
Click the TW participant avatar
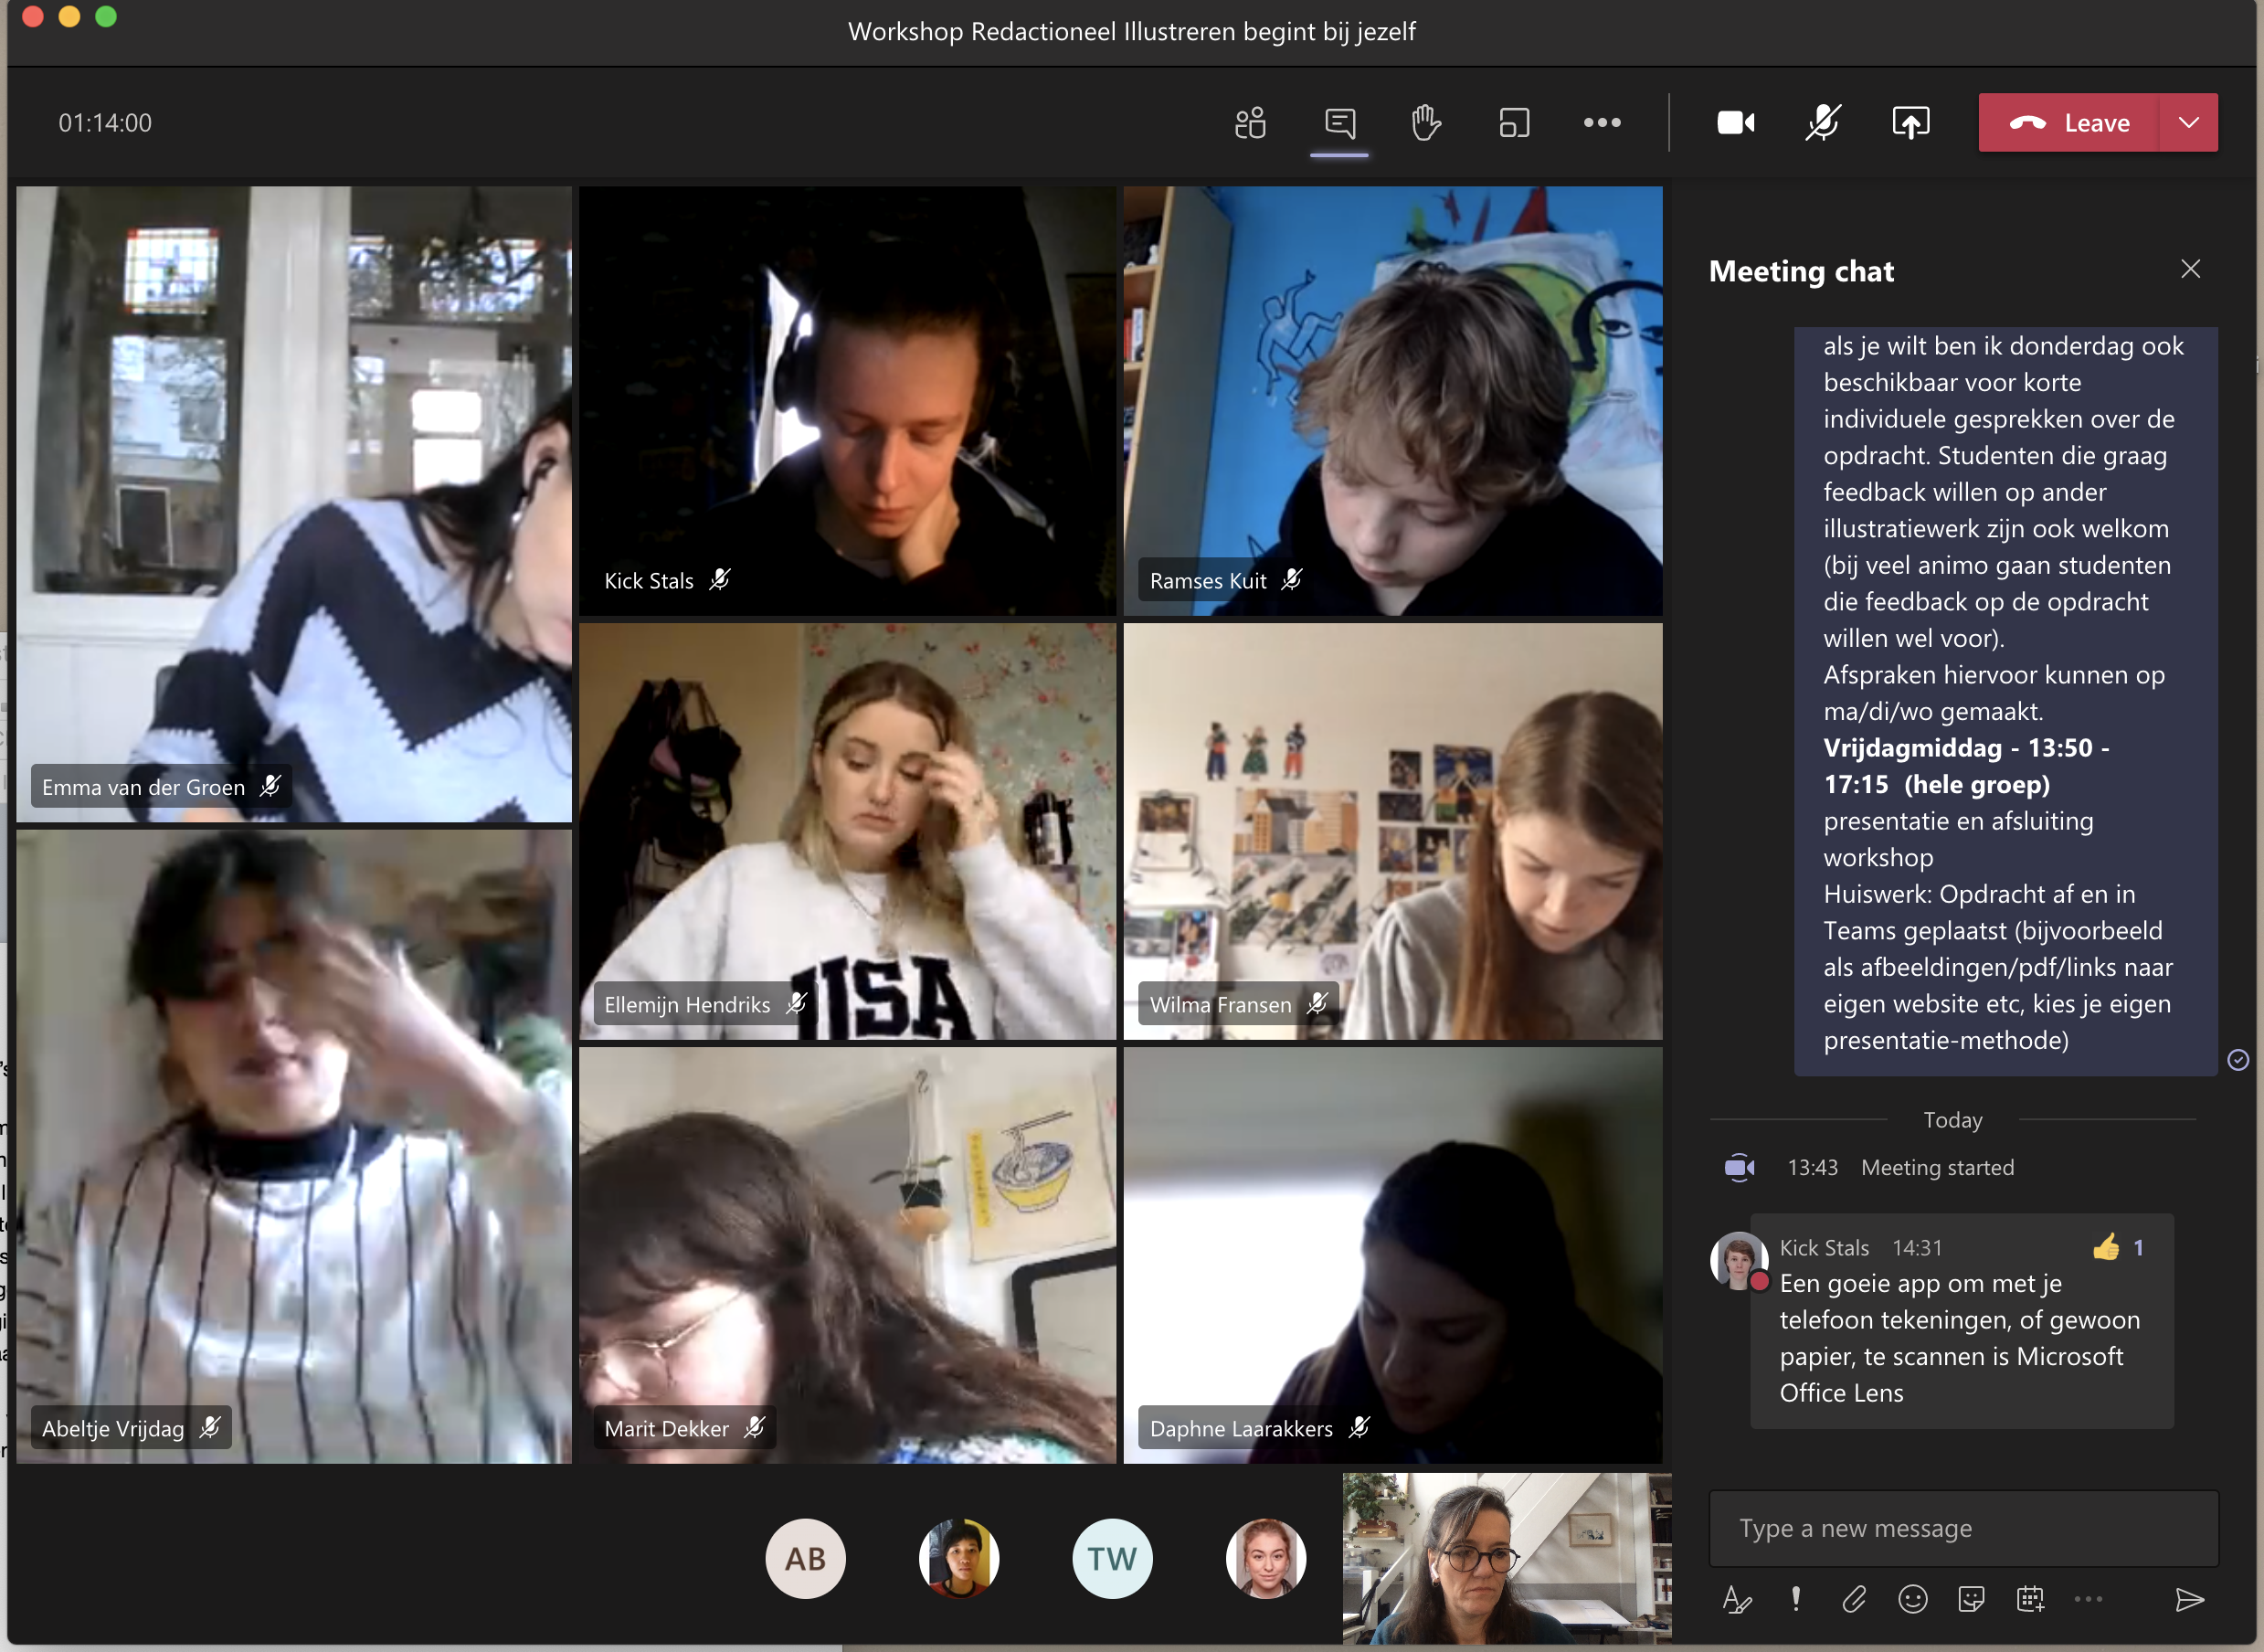(x=1112, y=1558)
